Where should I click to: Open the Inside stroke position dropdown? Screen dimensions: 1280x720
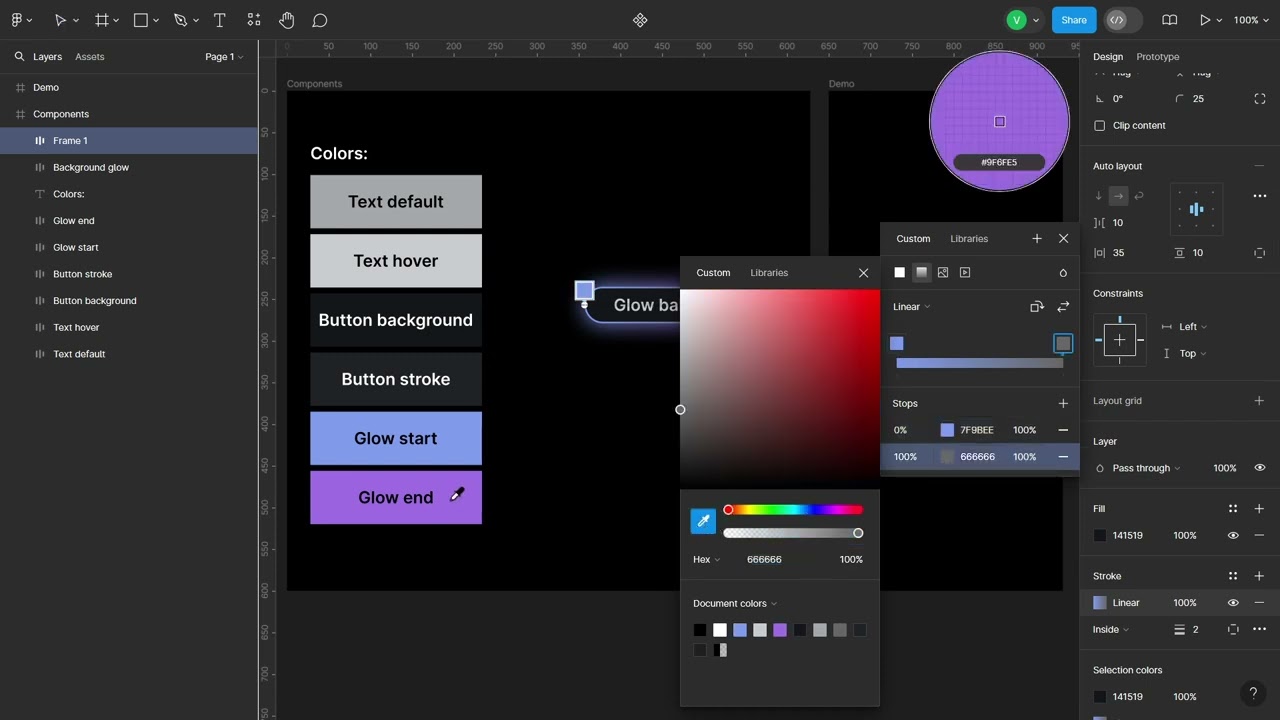[1111, 630]
